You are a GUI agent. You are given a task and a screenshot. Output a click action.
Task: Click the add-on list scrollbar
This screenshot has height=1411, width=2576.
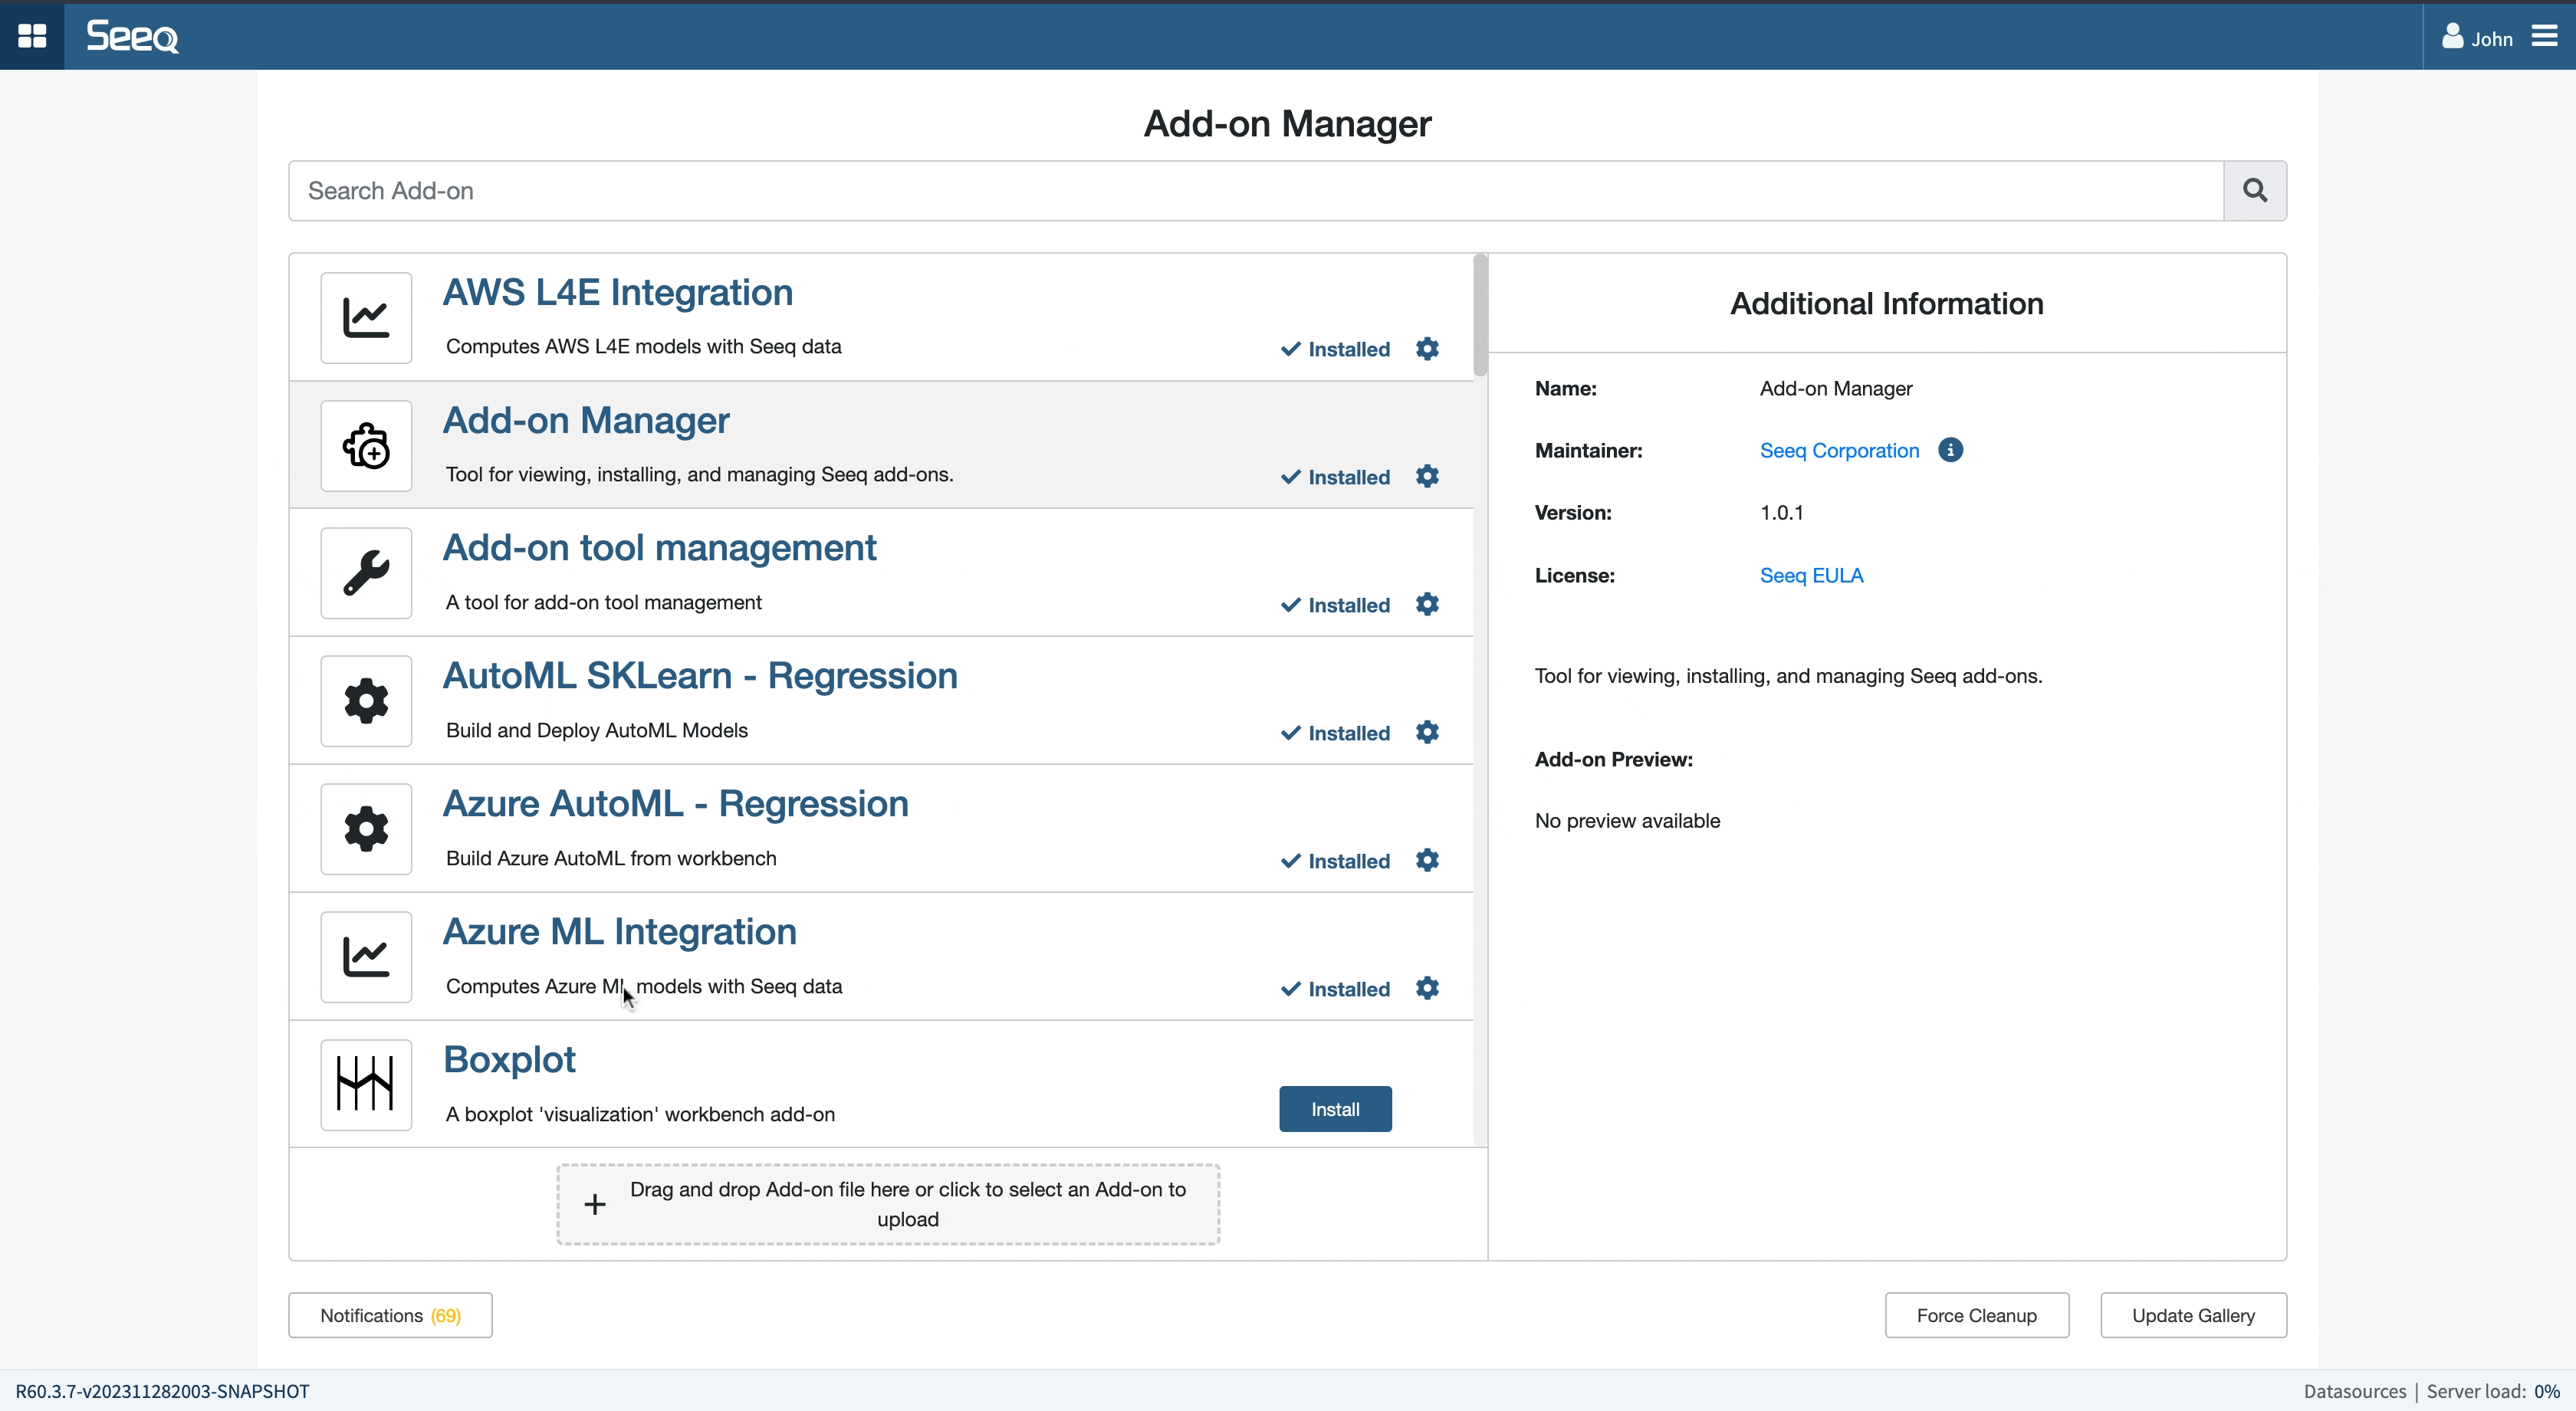(1480, 316)
